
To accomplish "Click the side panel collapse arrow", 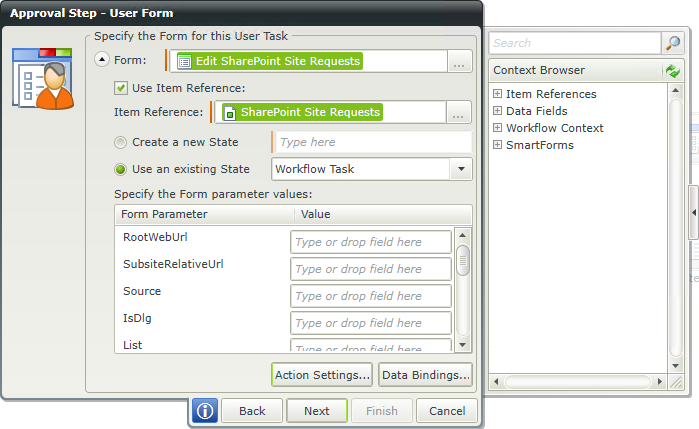I will coord(693,215).
